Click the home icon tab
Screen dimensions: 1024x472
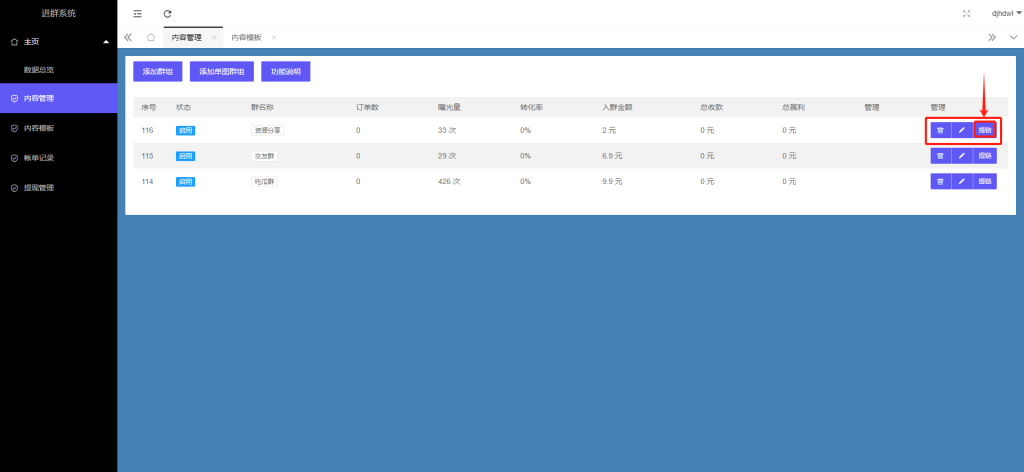150,37
